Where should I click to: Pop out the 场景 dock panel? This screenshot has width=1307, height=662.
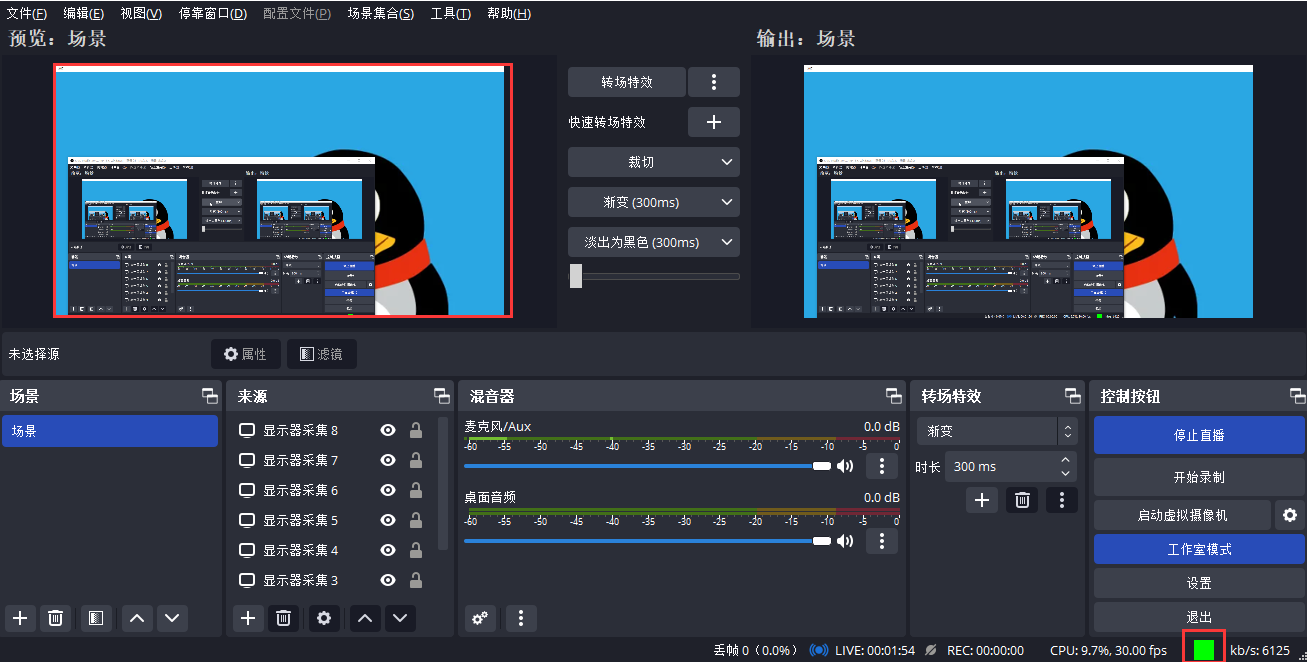(x=209, y=396)
